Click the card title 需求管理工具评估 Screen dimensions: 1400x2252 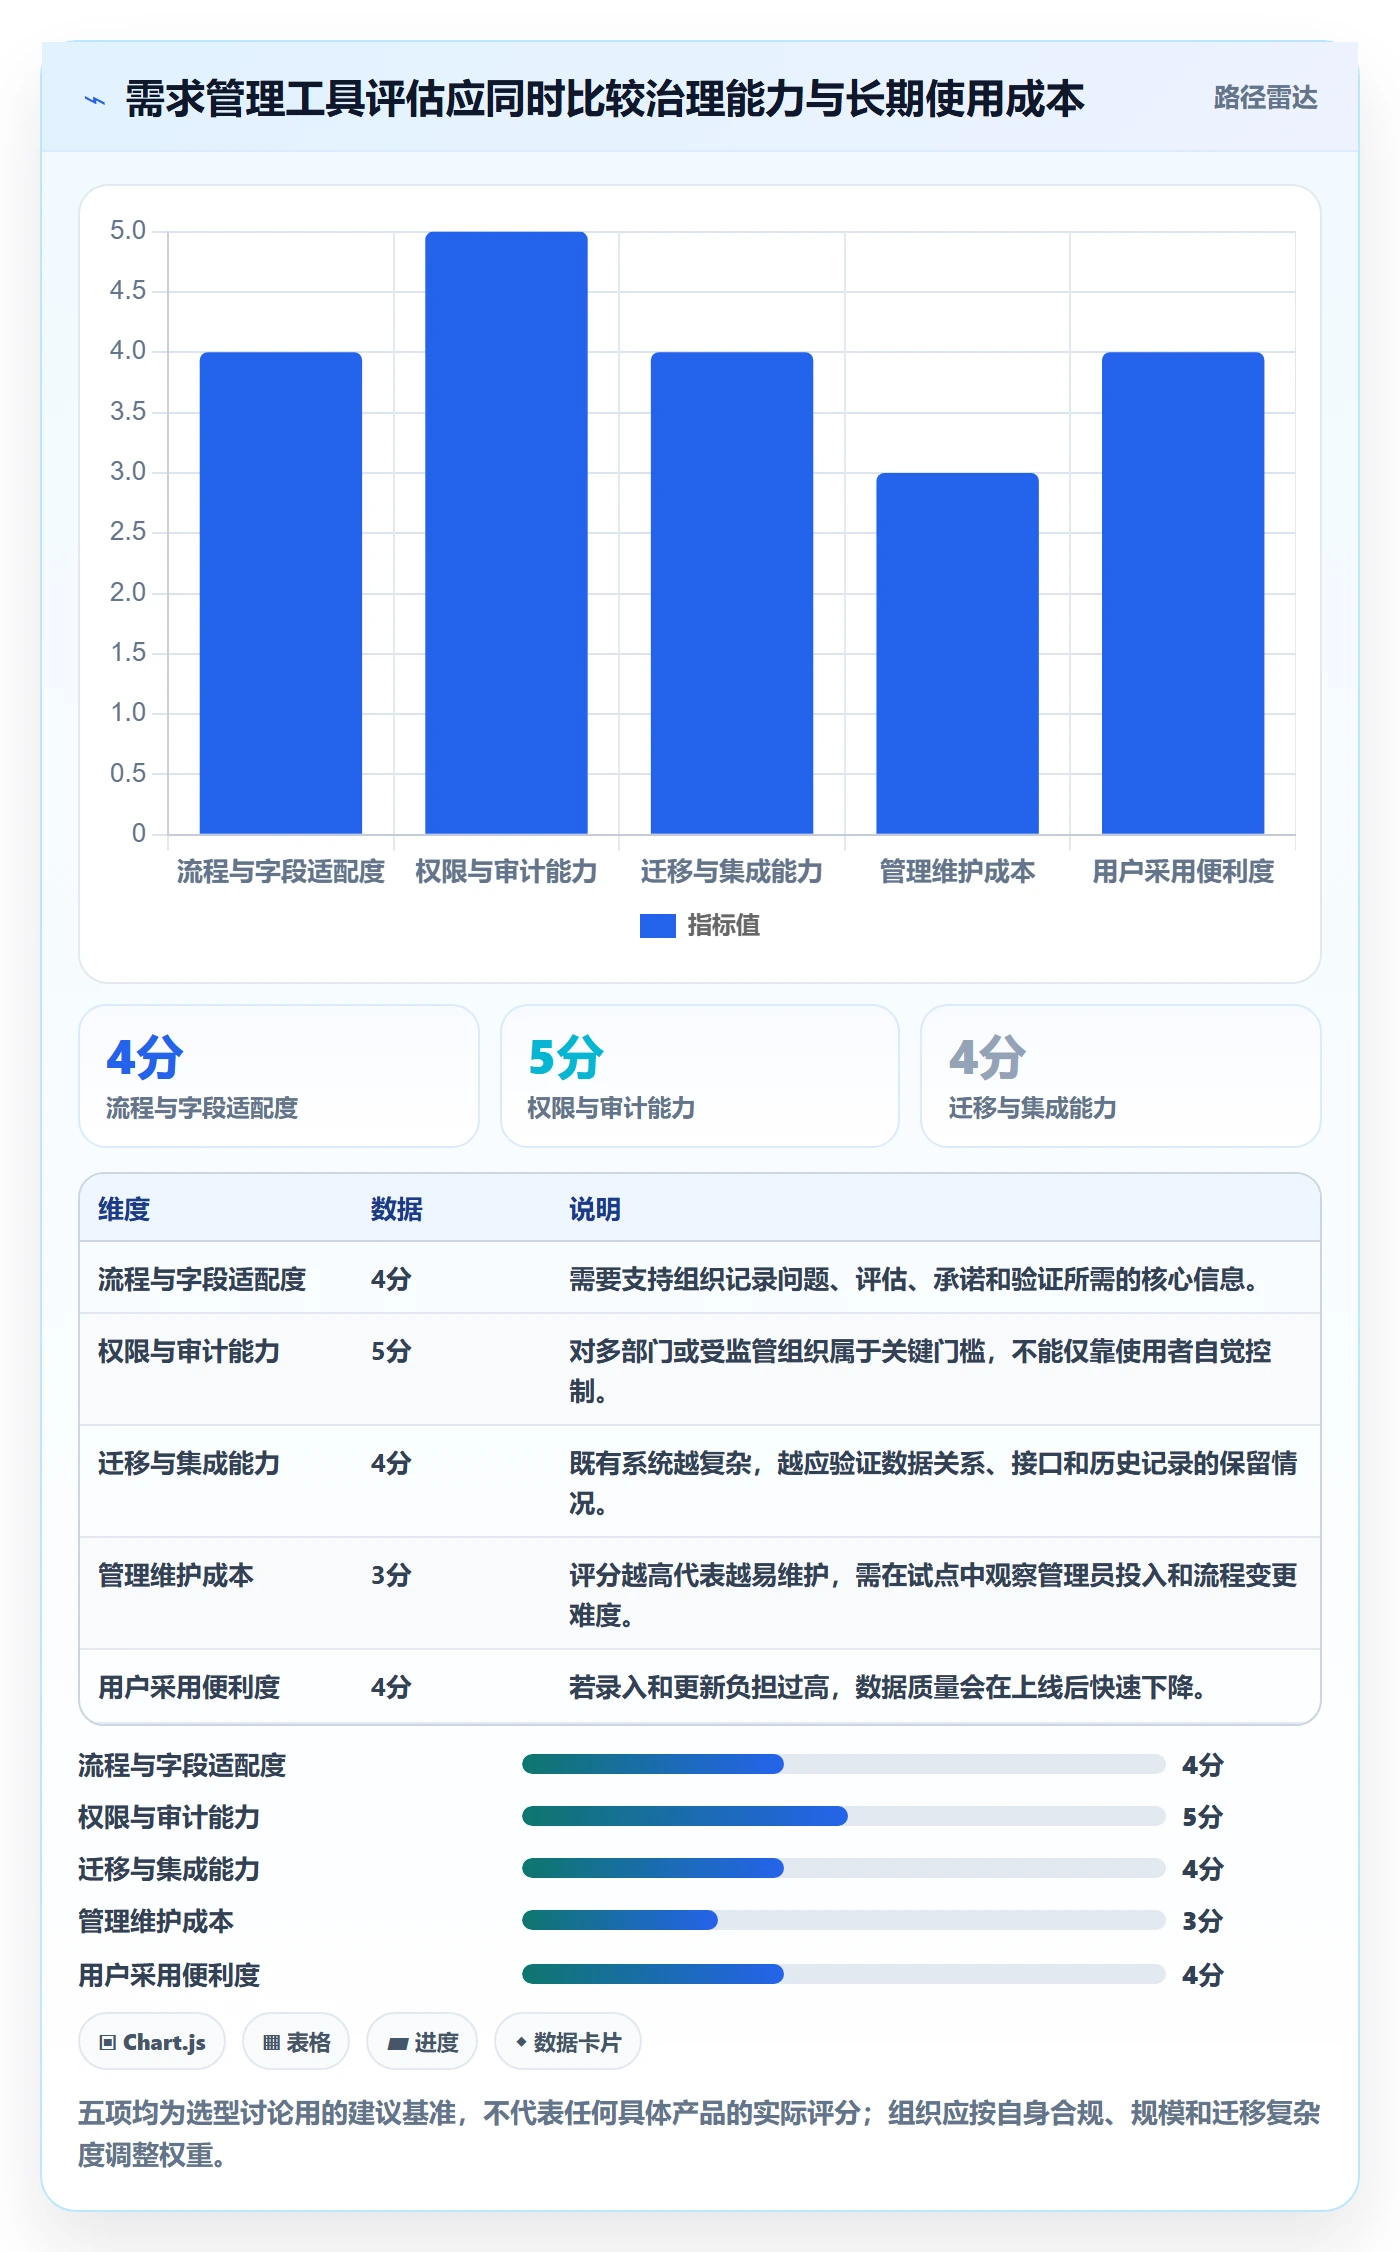coord(604,99)
